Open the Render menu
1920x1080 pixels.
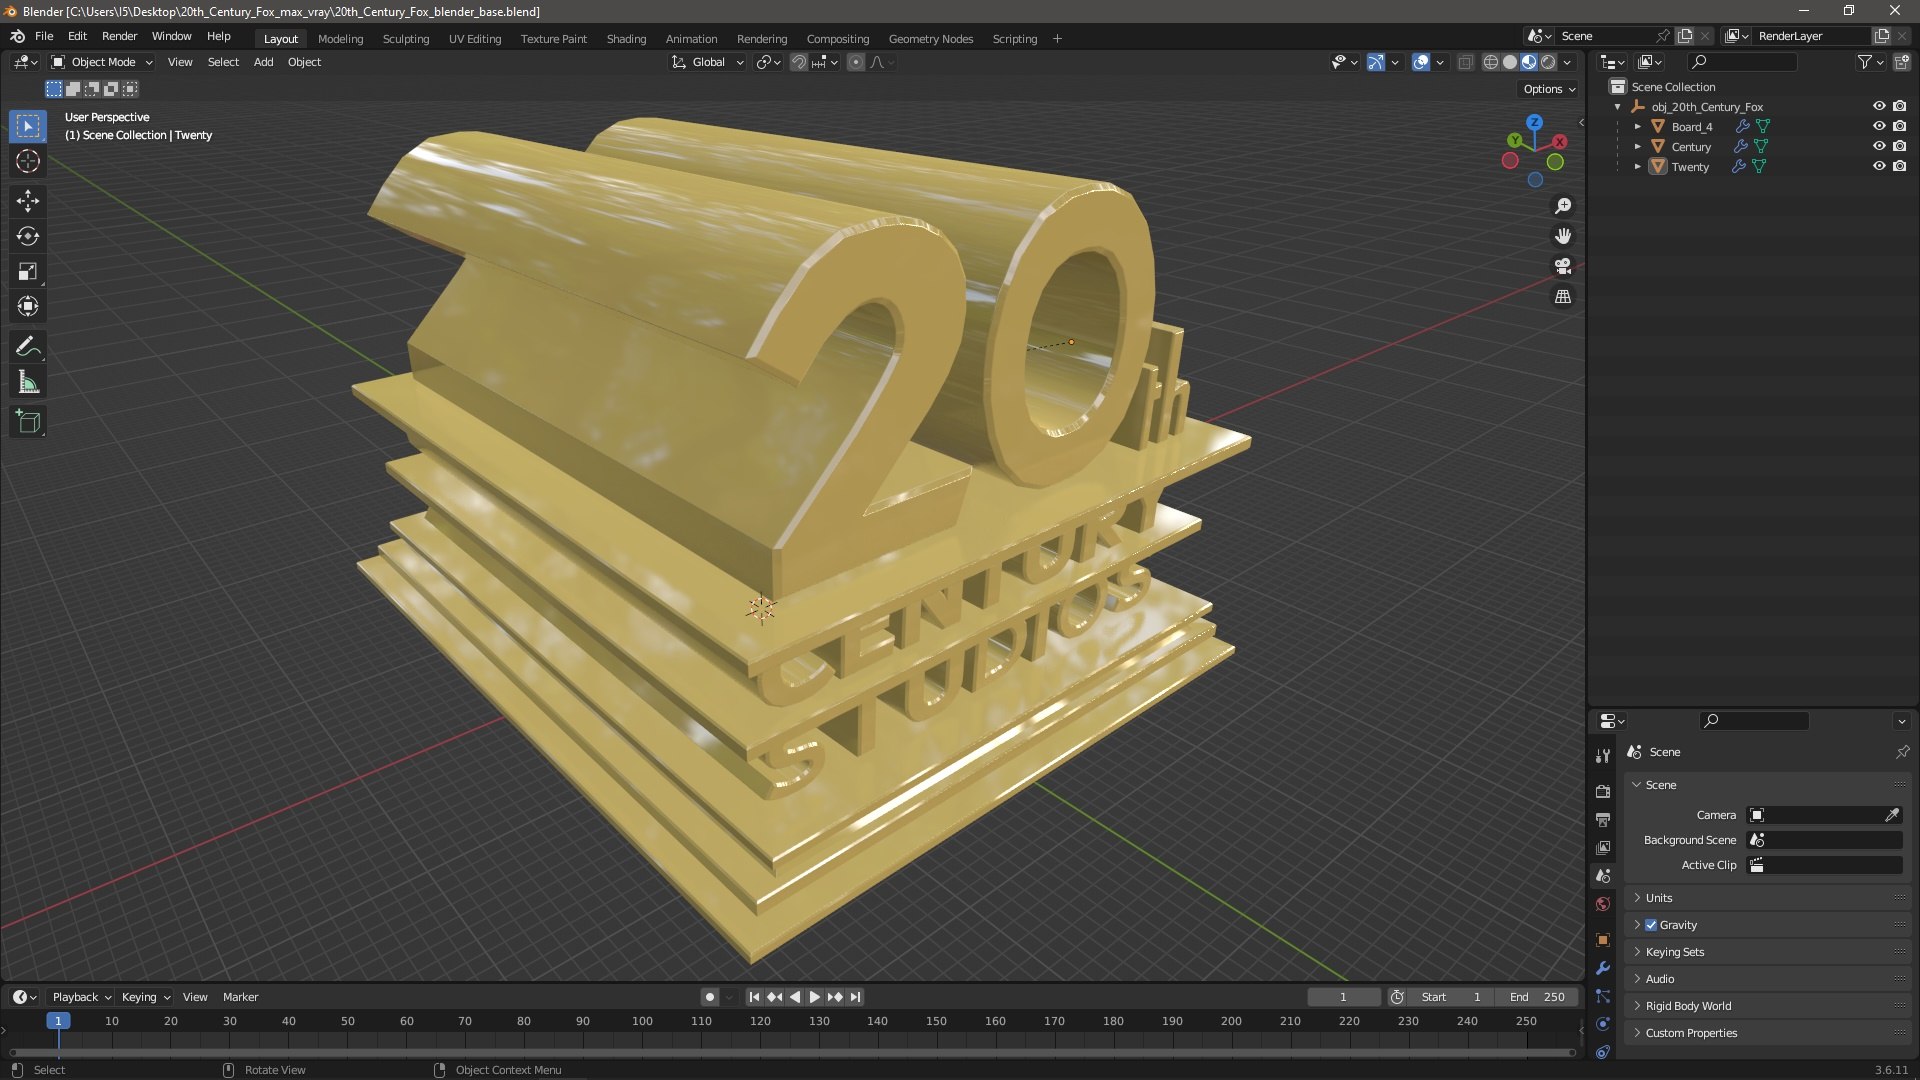click(x=119, y=36)
